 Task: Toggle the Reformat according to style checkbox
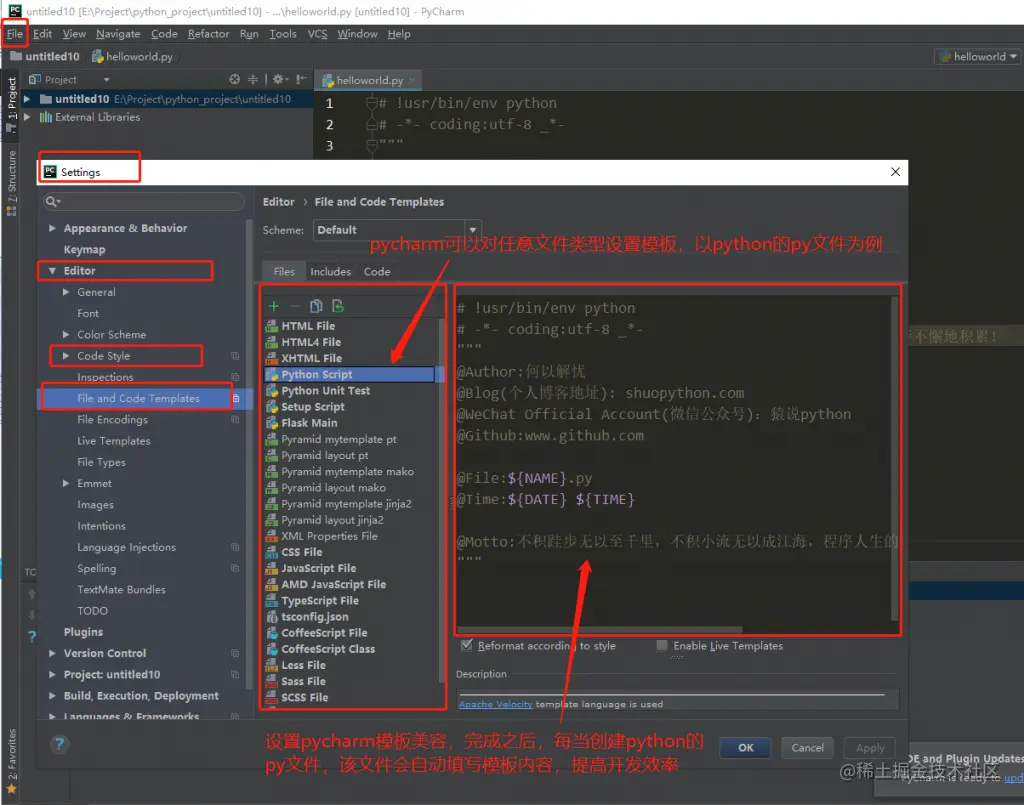pyautogui.click(x=466, y=645)
